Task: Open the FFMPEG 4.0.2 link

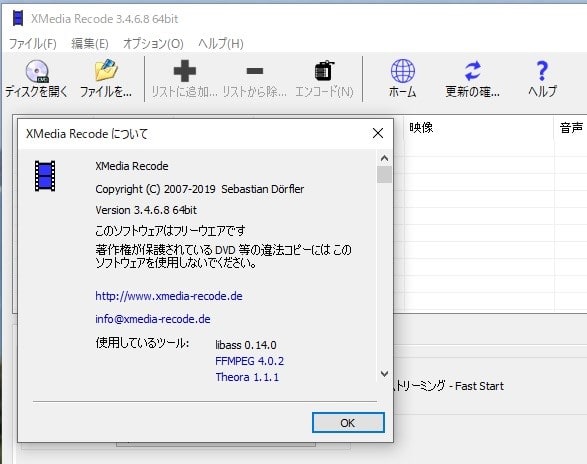Action: point(249,361)
